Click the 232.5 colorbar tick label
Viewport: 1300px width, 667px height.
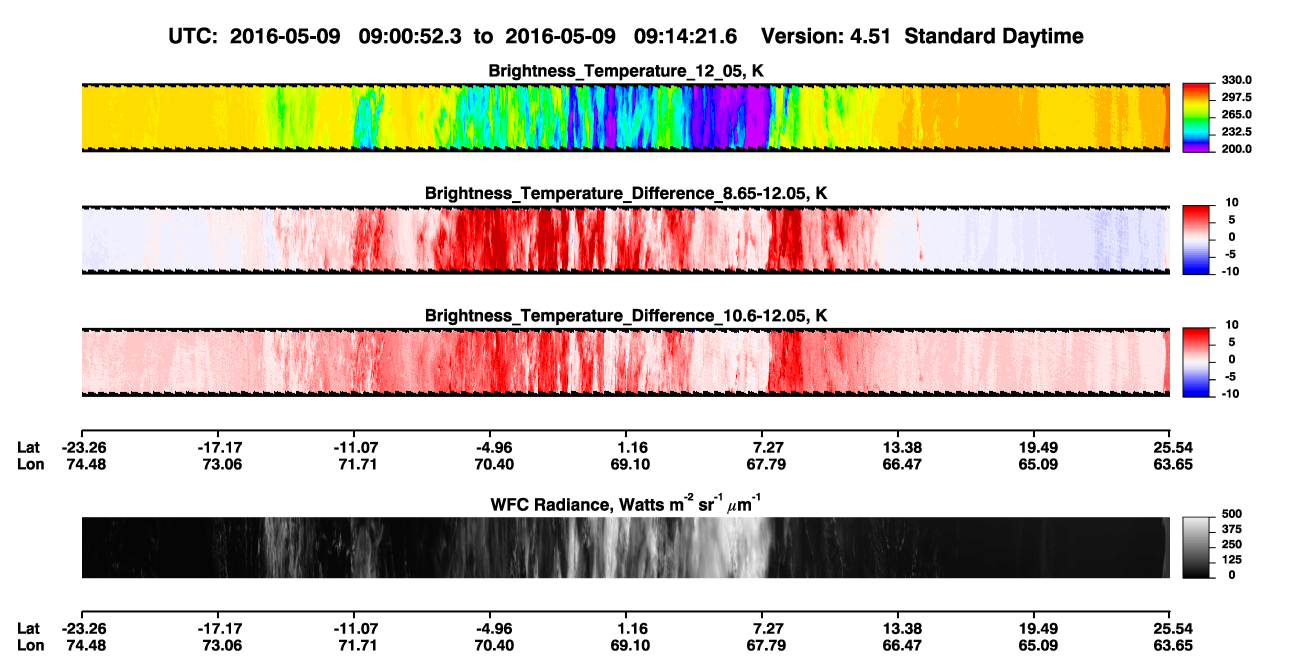[1237, 132]
